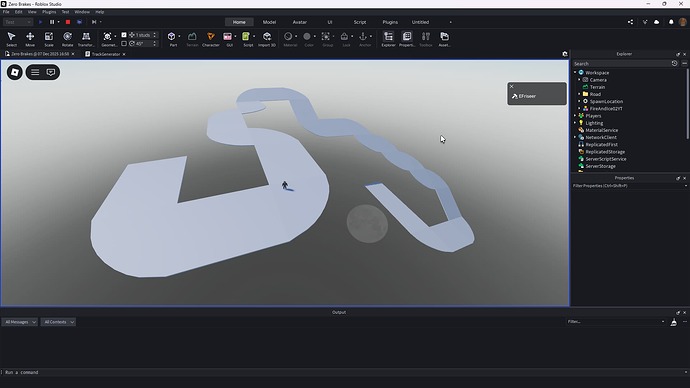
Task: Switch to the Plugins ribbon tab
Action: [x=390, y=22]
